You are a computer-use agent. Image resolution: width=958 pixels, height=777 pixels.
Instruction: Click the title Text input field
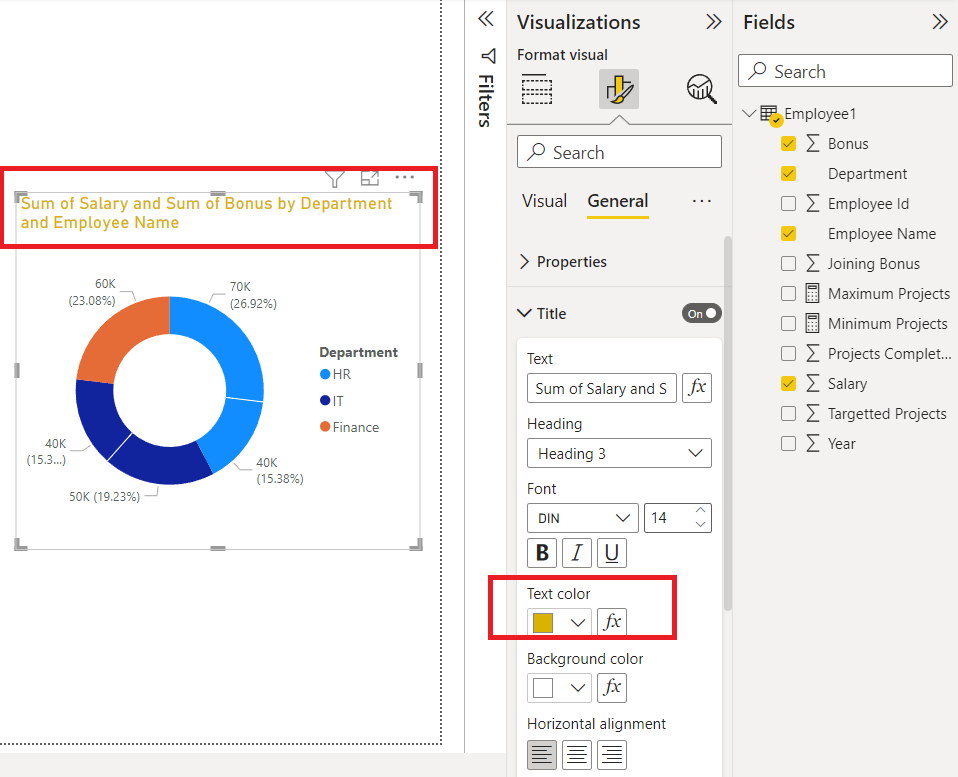(601, 388)
